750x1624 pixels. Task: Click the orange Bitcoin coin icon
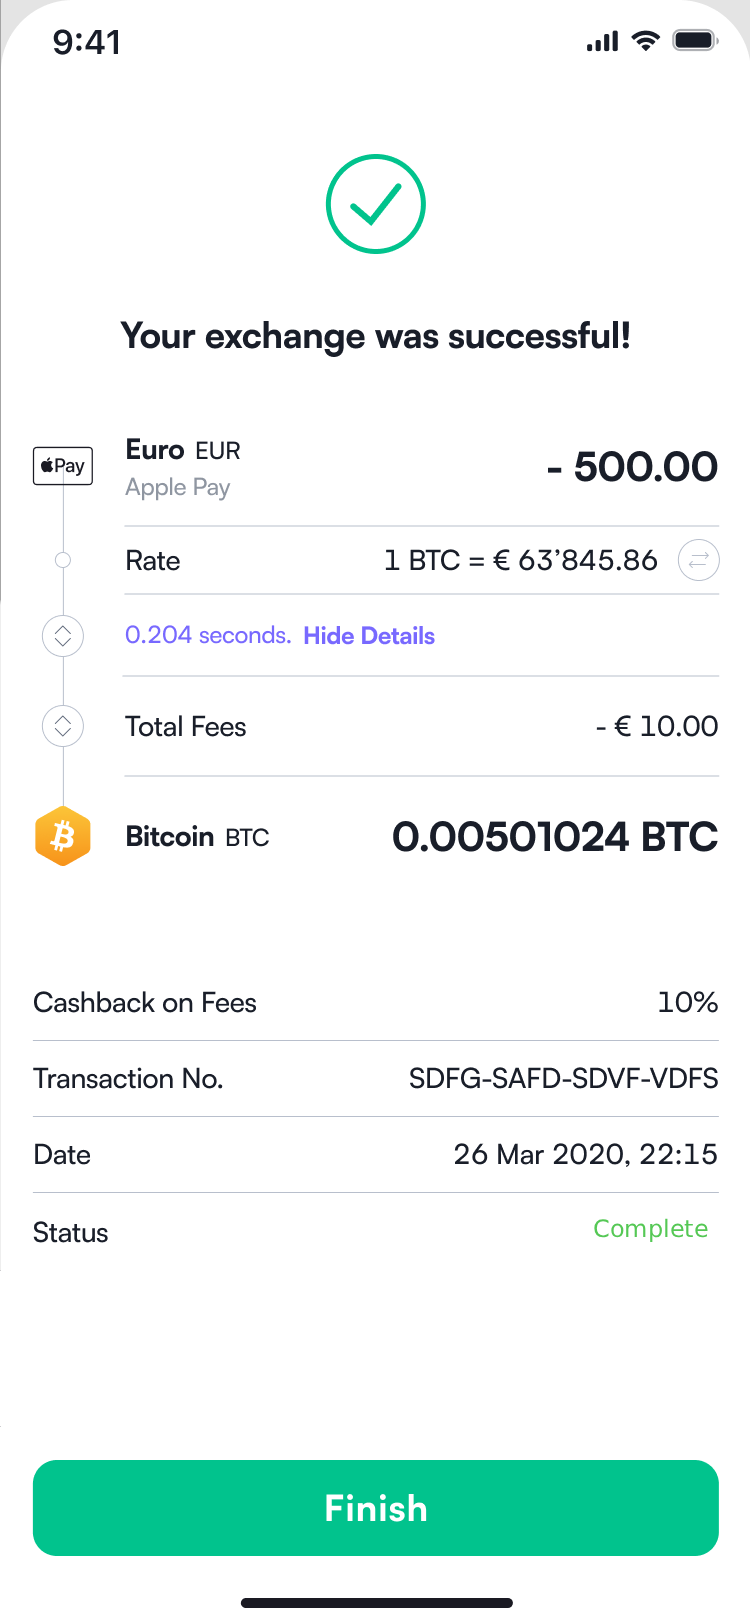[63, 836]
